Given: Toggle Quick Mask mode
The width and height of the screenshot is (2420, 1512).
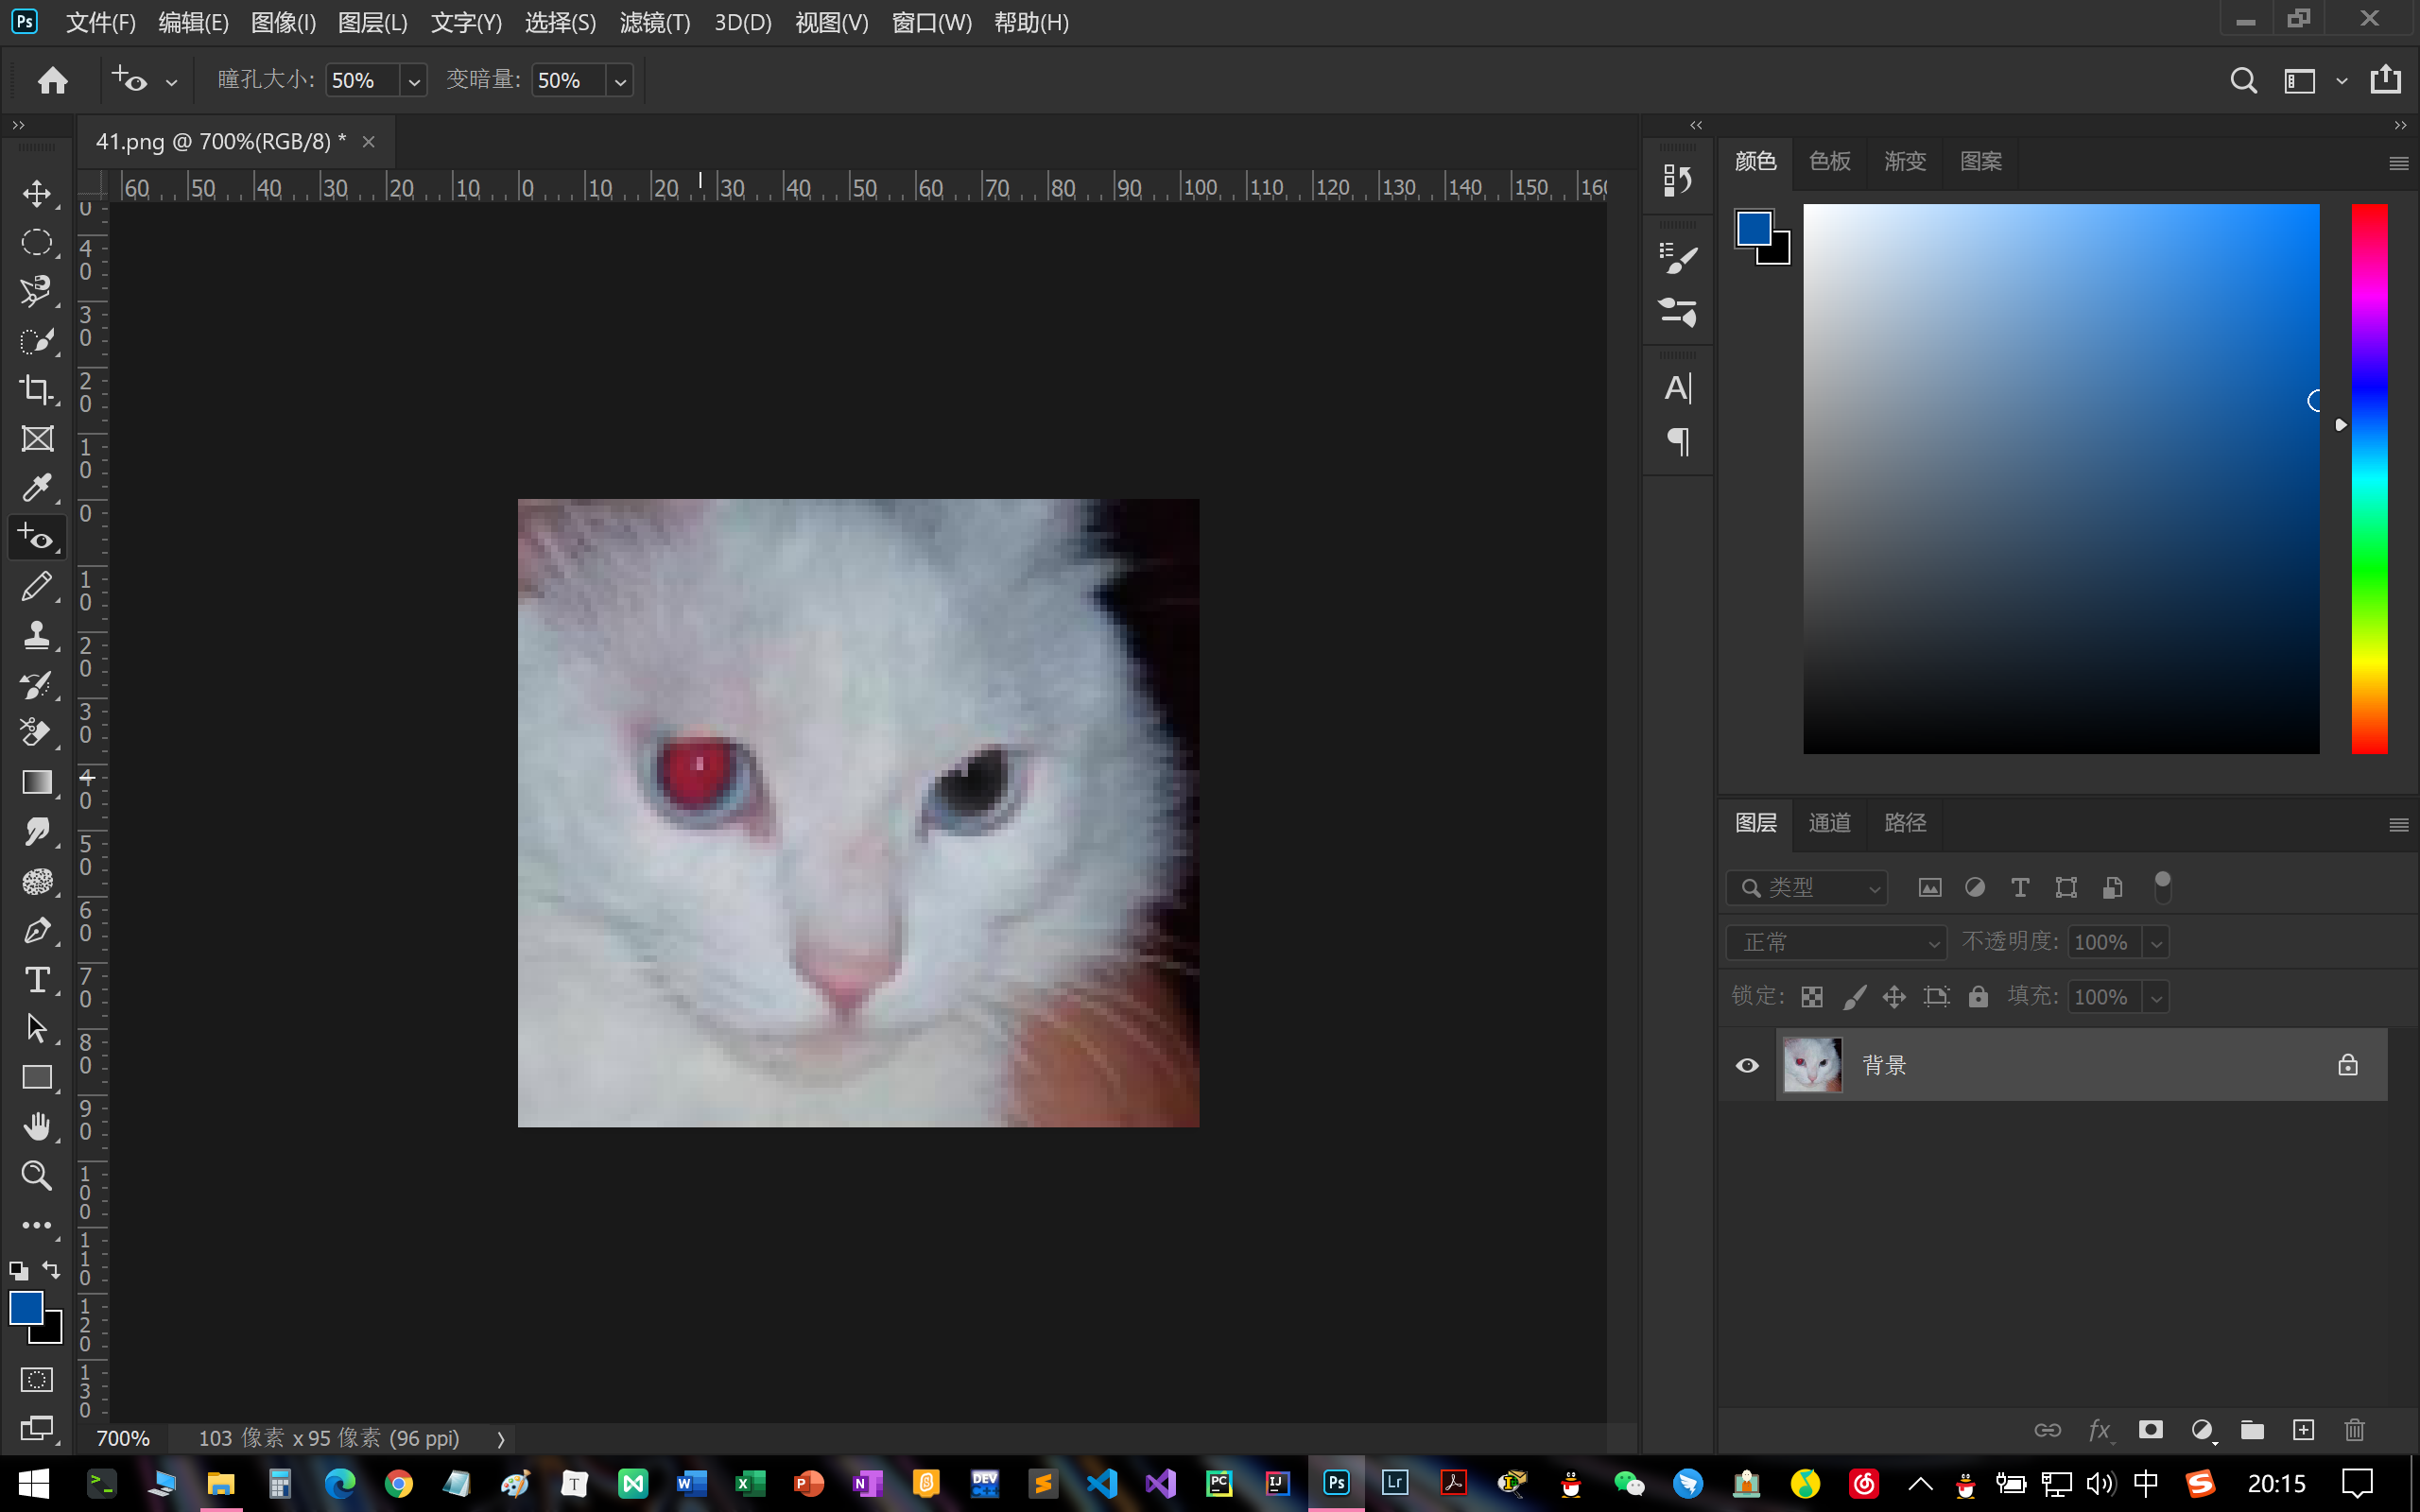Looking at the screenshot, I should (x=37, y=1380).
